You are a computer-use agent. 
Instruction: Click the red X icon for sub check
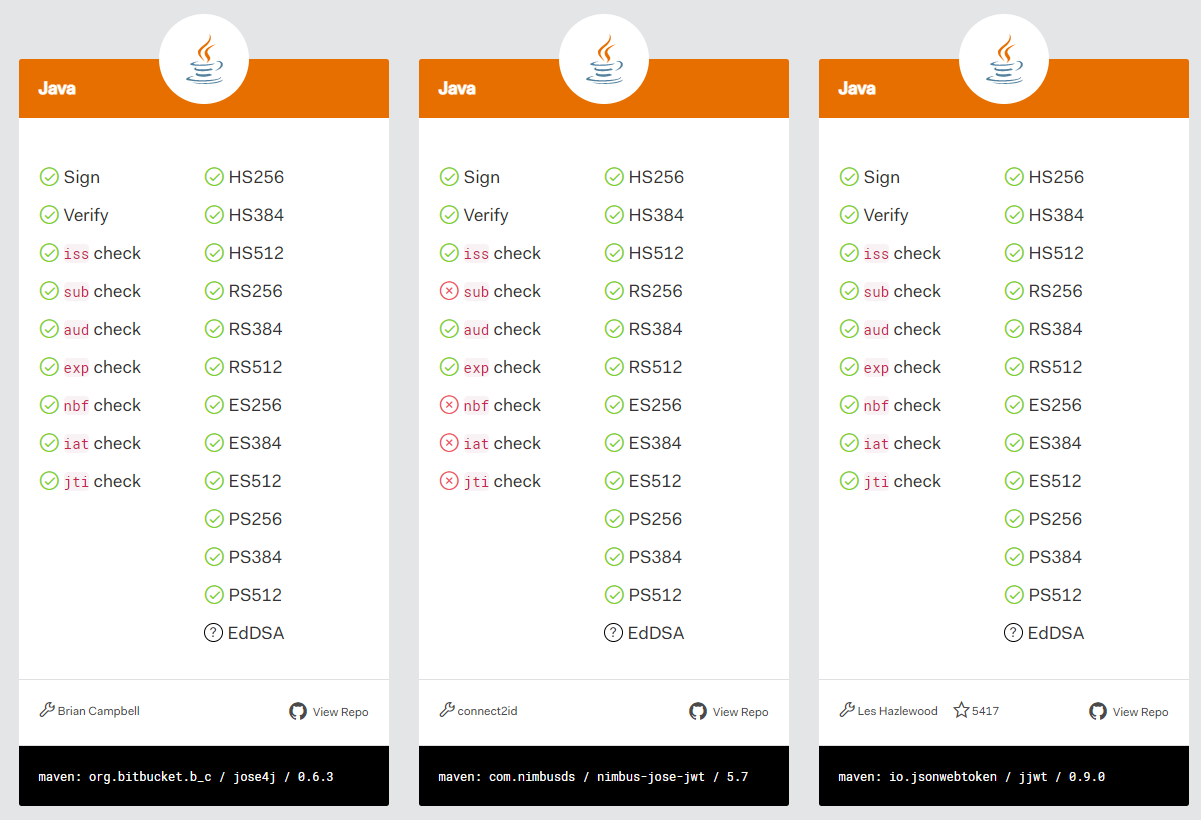449,291
